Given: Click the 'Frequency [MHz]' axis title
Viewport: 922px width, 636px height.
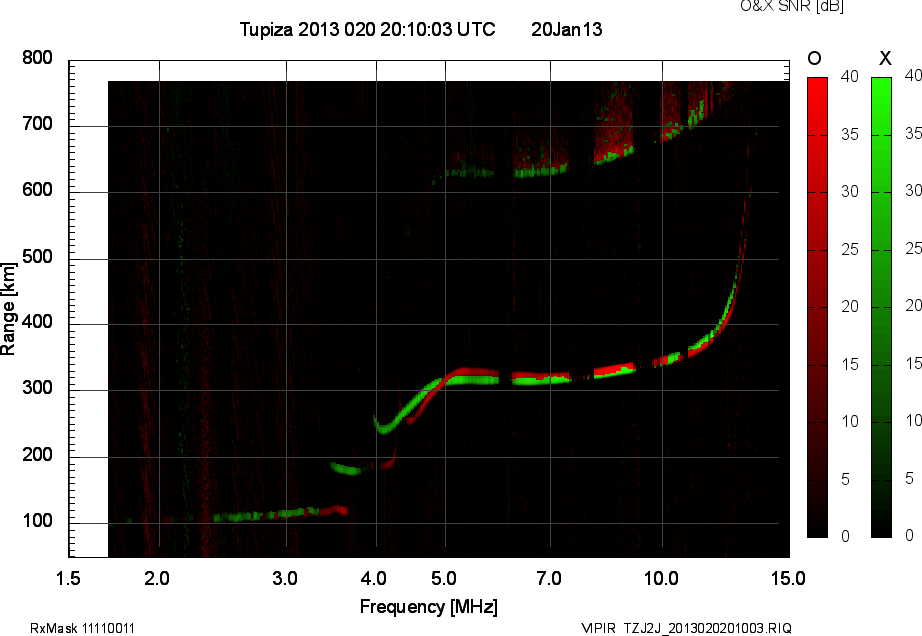Looking at the screenshot, I should 429,607.
